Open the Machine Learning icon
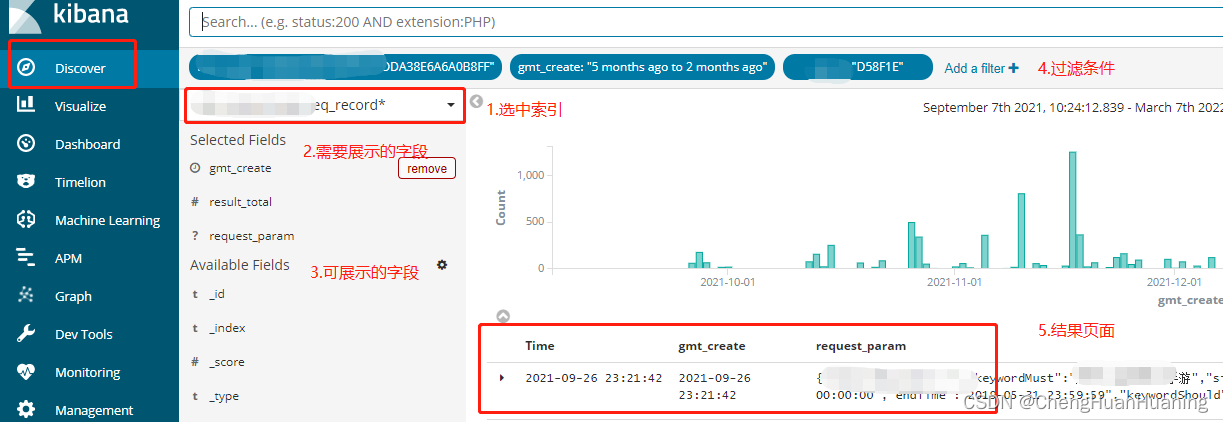1223x422 pixels. point(26,219)
